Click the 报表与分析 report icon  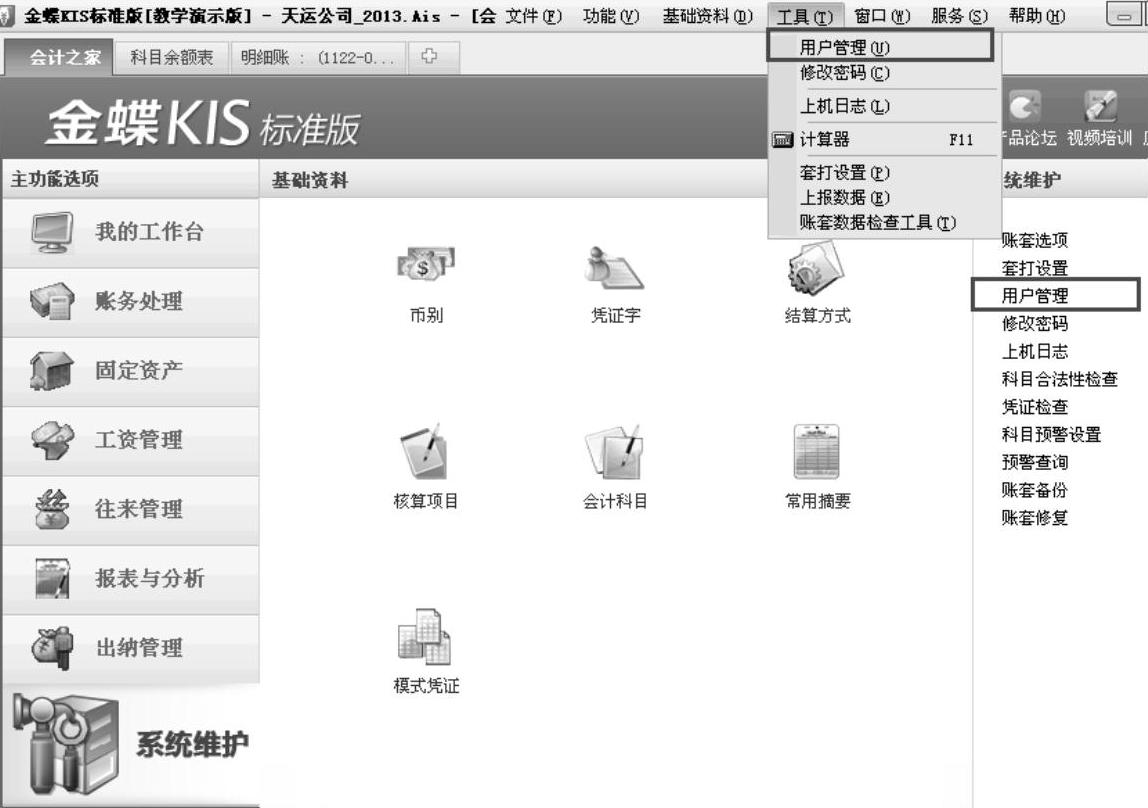coord(52,578)
